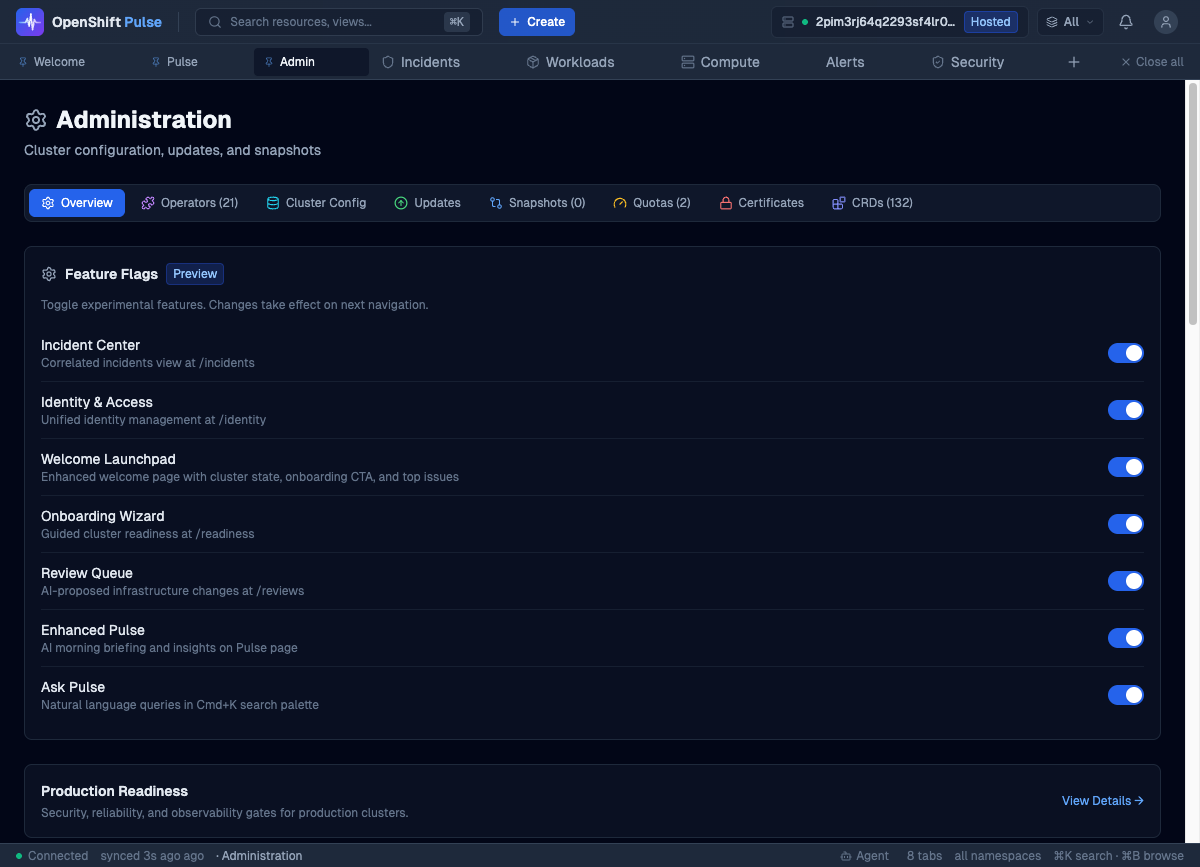The height and width of the screenshot is (867, 1200).
Task: Open the notifications bell
Action: [x=1126, y=22]
